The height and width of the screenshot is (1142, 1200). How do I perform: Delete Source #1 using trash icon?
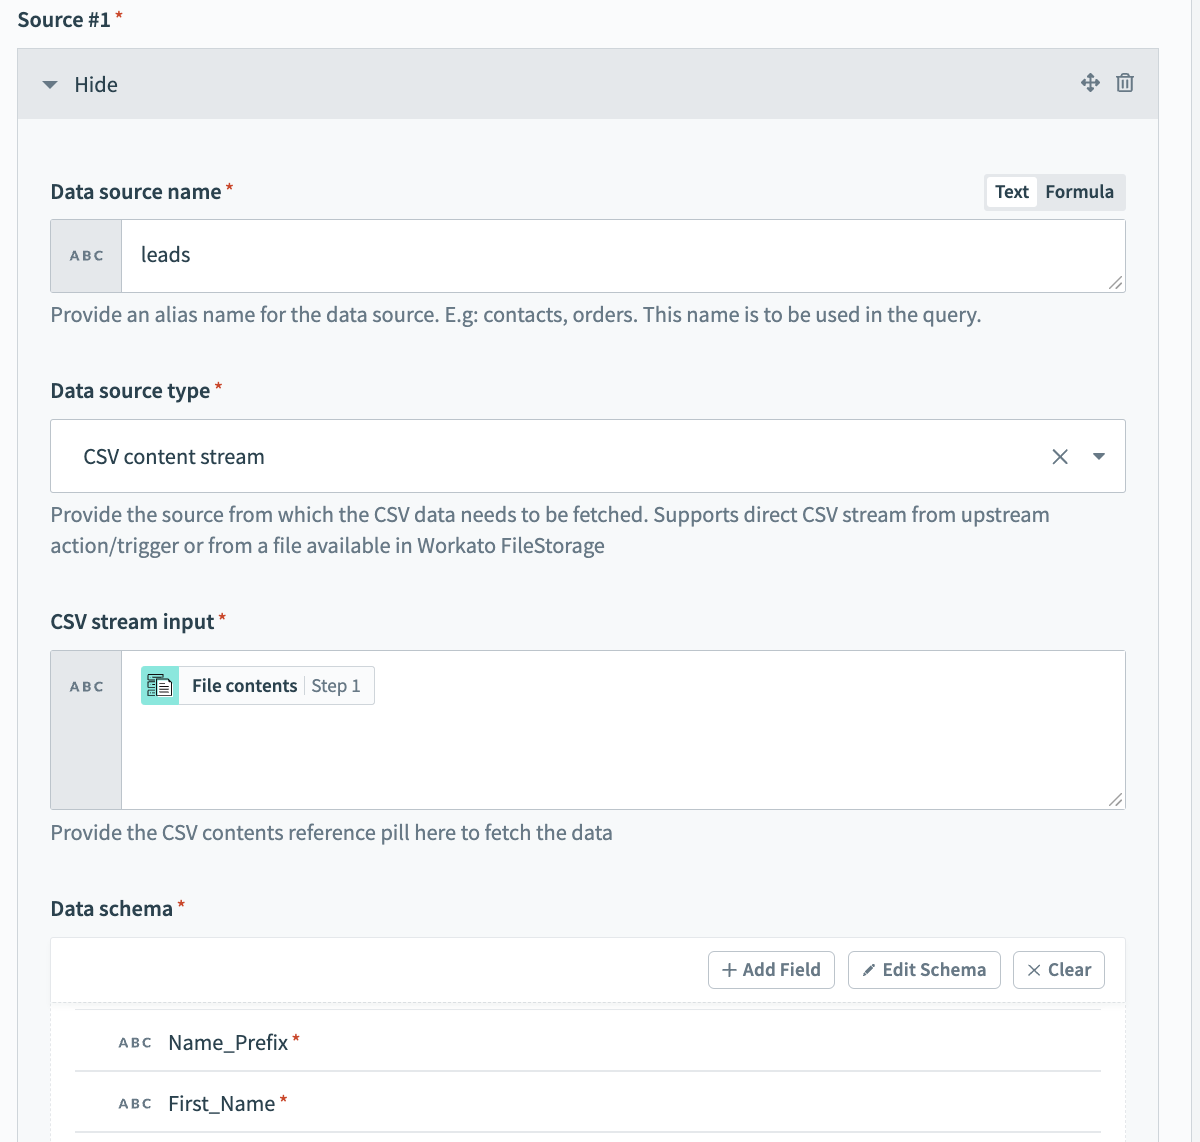tap(1125, 83)
